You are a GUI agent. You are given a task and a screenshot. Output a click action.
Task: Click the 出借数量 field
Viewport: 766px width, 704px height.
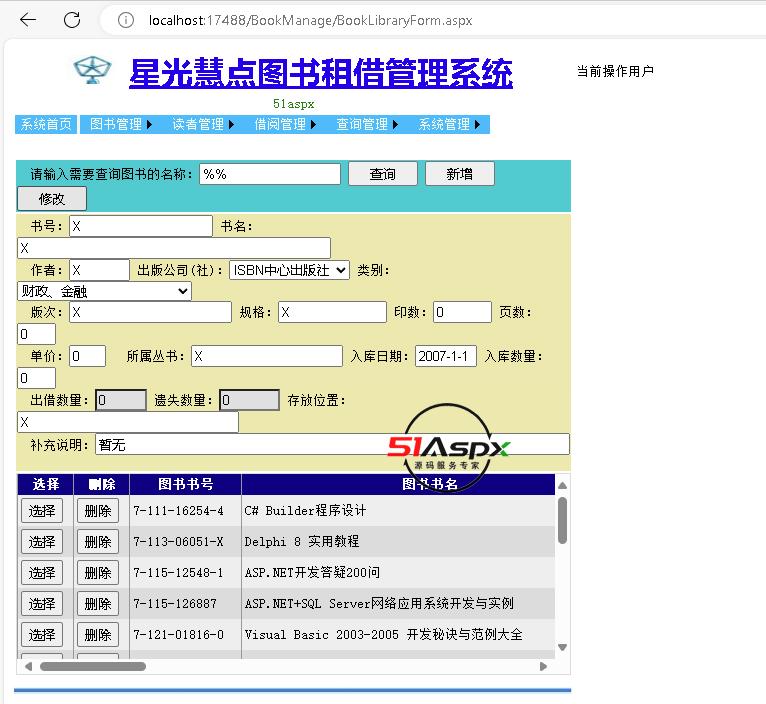point(121,400)
